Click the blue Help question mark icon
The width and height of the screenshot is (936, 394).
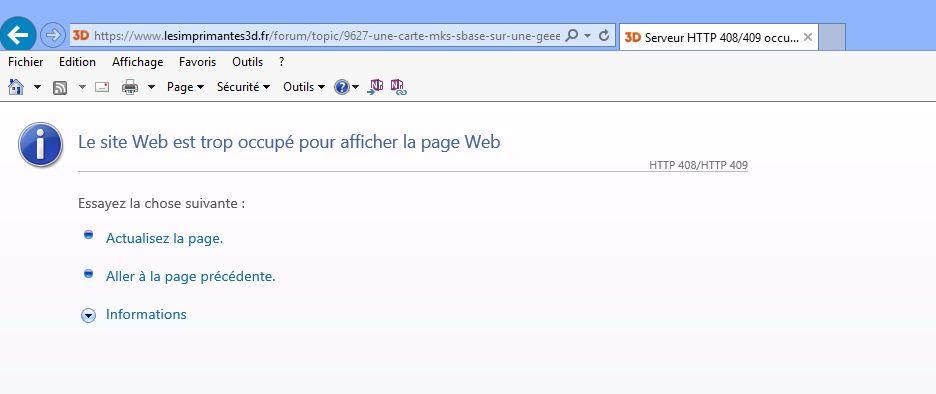point(341,87)
